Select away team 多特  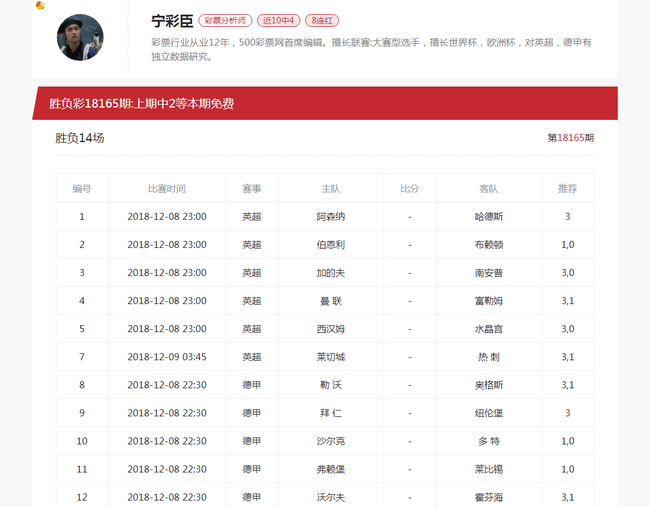coord(489,441)
